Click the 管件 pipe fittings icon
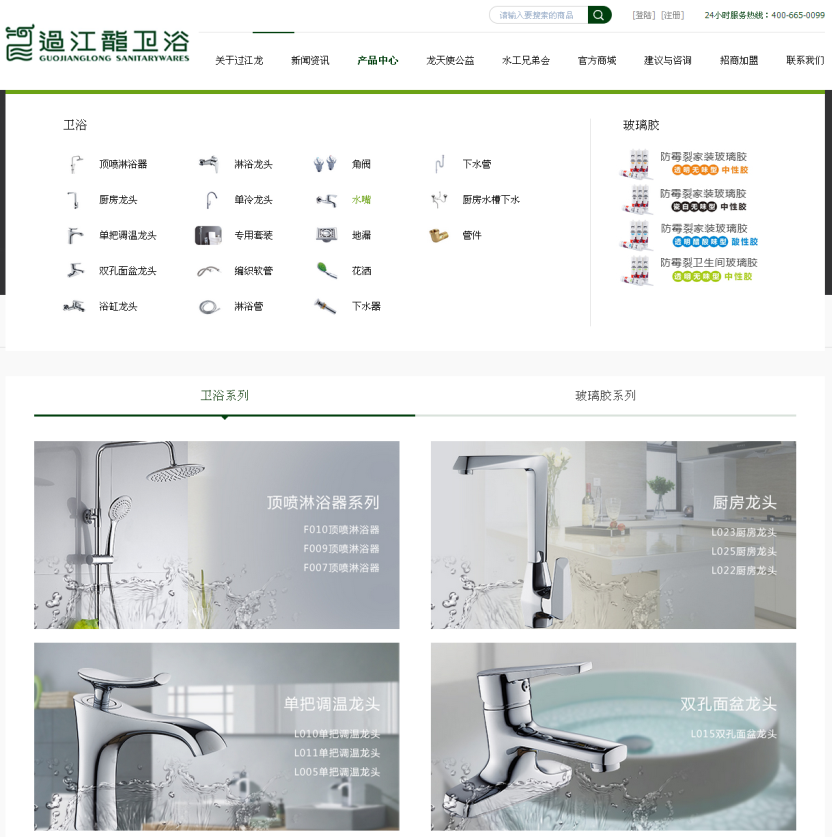 coord(439,235)
